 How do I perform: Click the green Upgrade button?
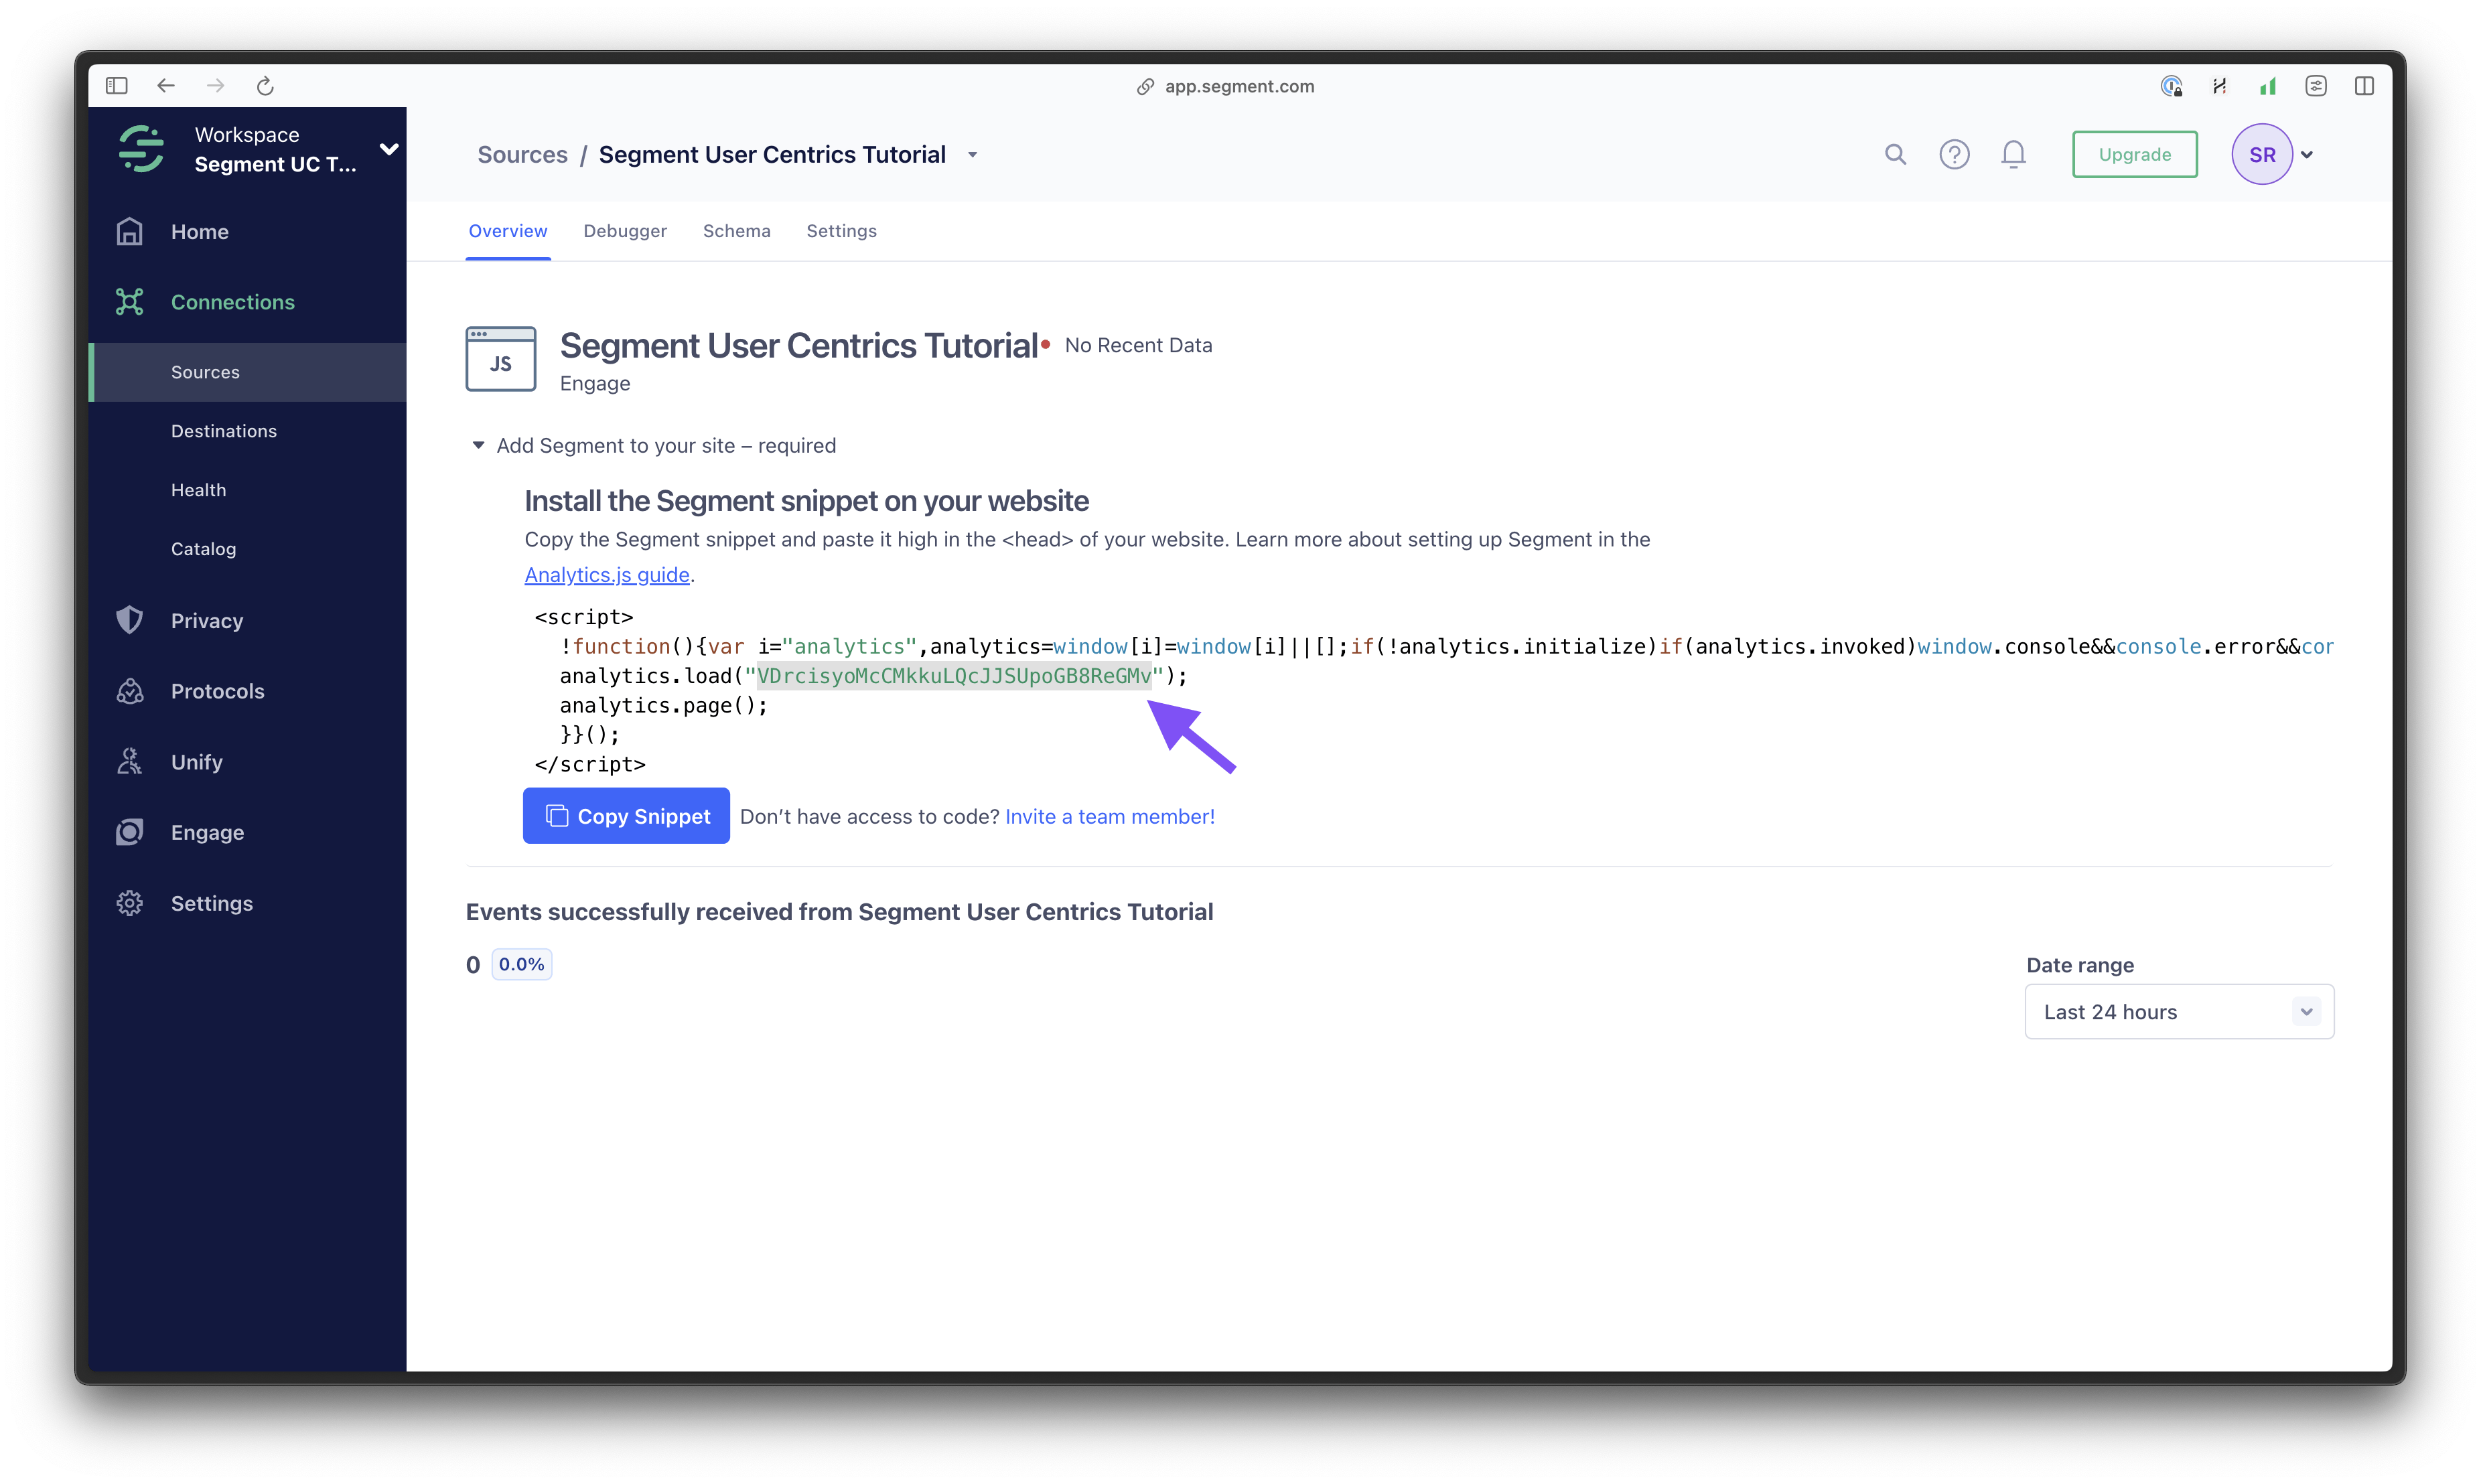(x=2134, y=154)
